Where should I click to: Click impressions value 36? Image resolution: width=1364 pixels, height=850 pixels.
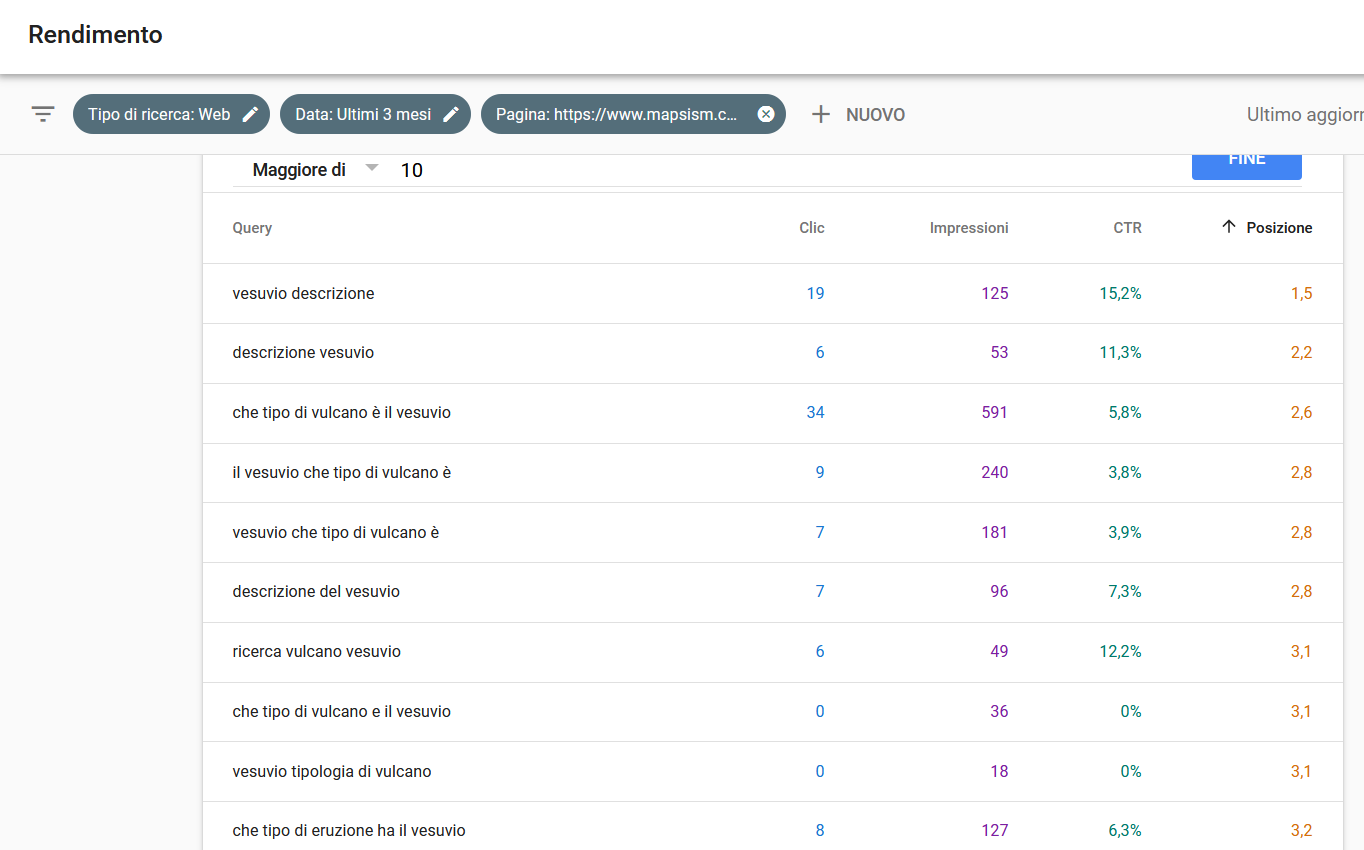tap(999, 711)
